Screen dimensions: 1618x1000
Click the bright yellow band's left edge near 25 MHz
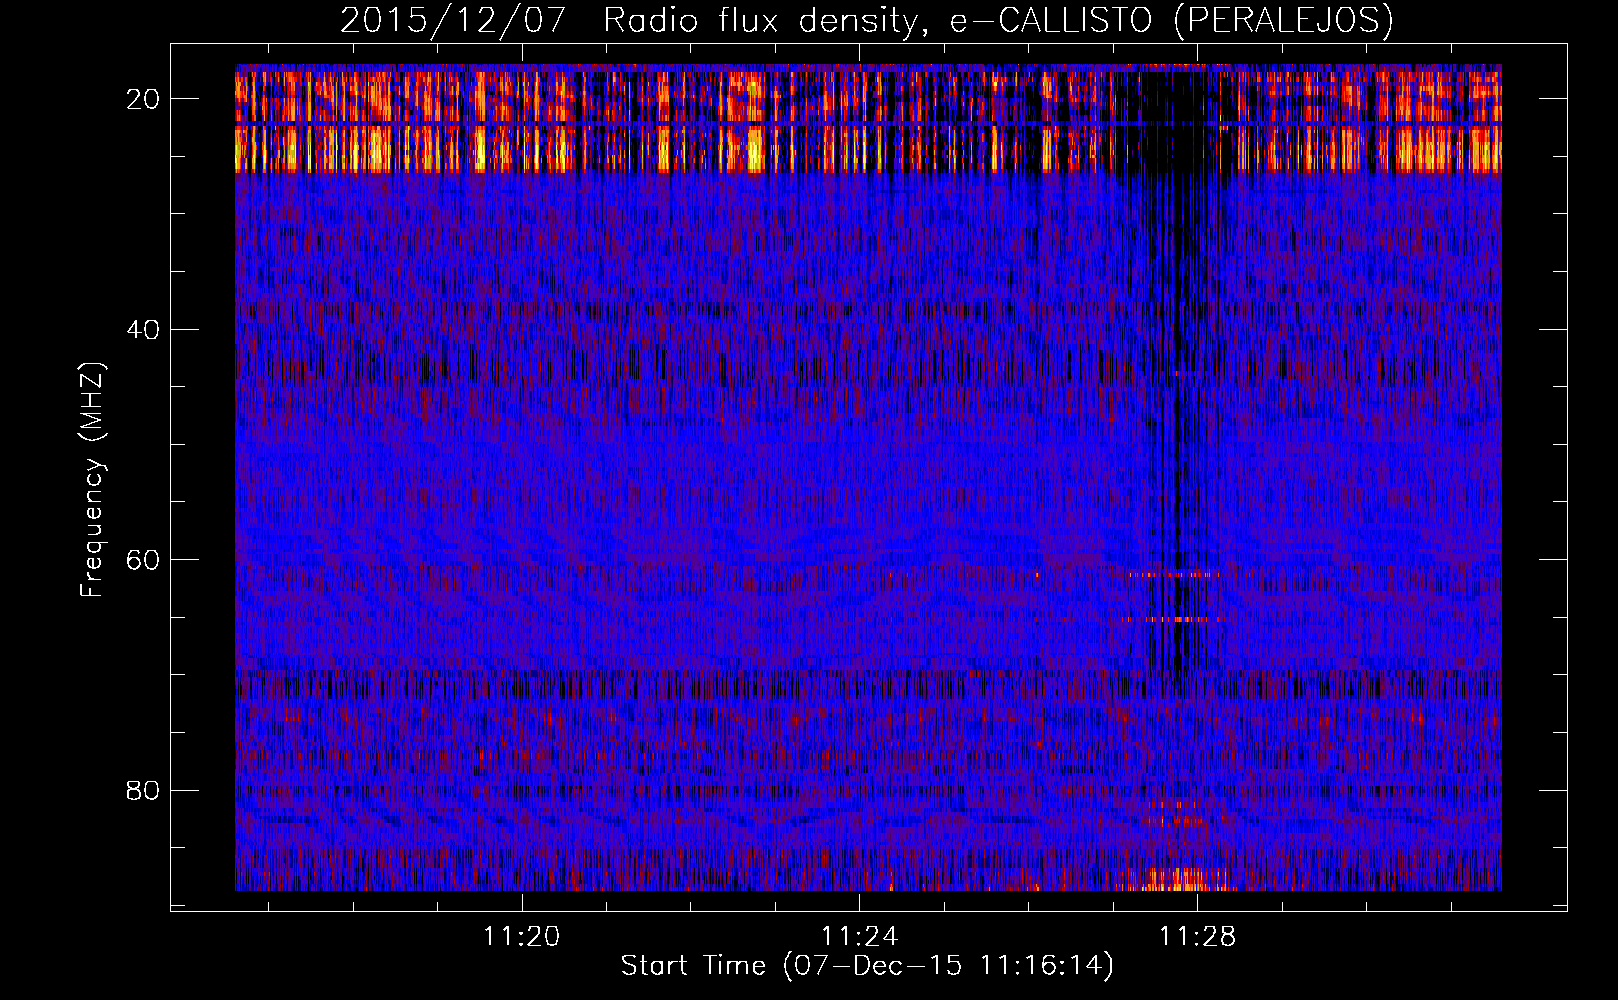[242, 150]
